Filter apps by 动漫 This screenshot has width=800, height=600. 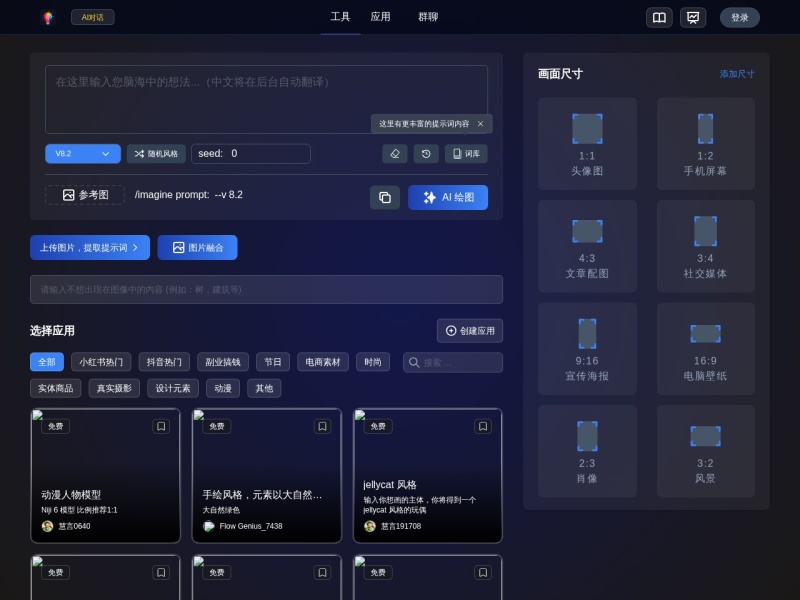pyautogui.click(x=223, y=388)
